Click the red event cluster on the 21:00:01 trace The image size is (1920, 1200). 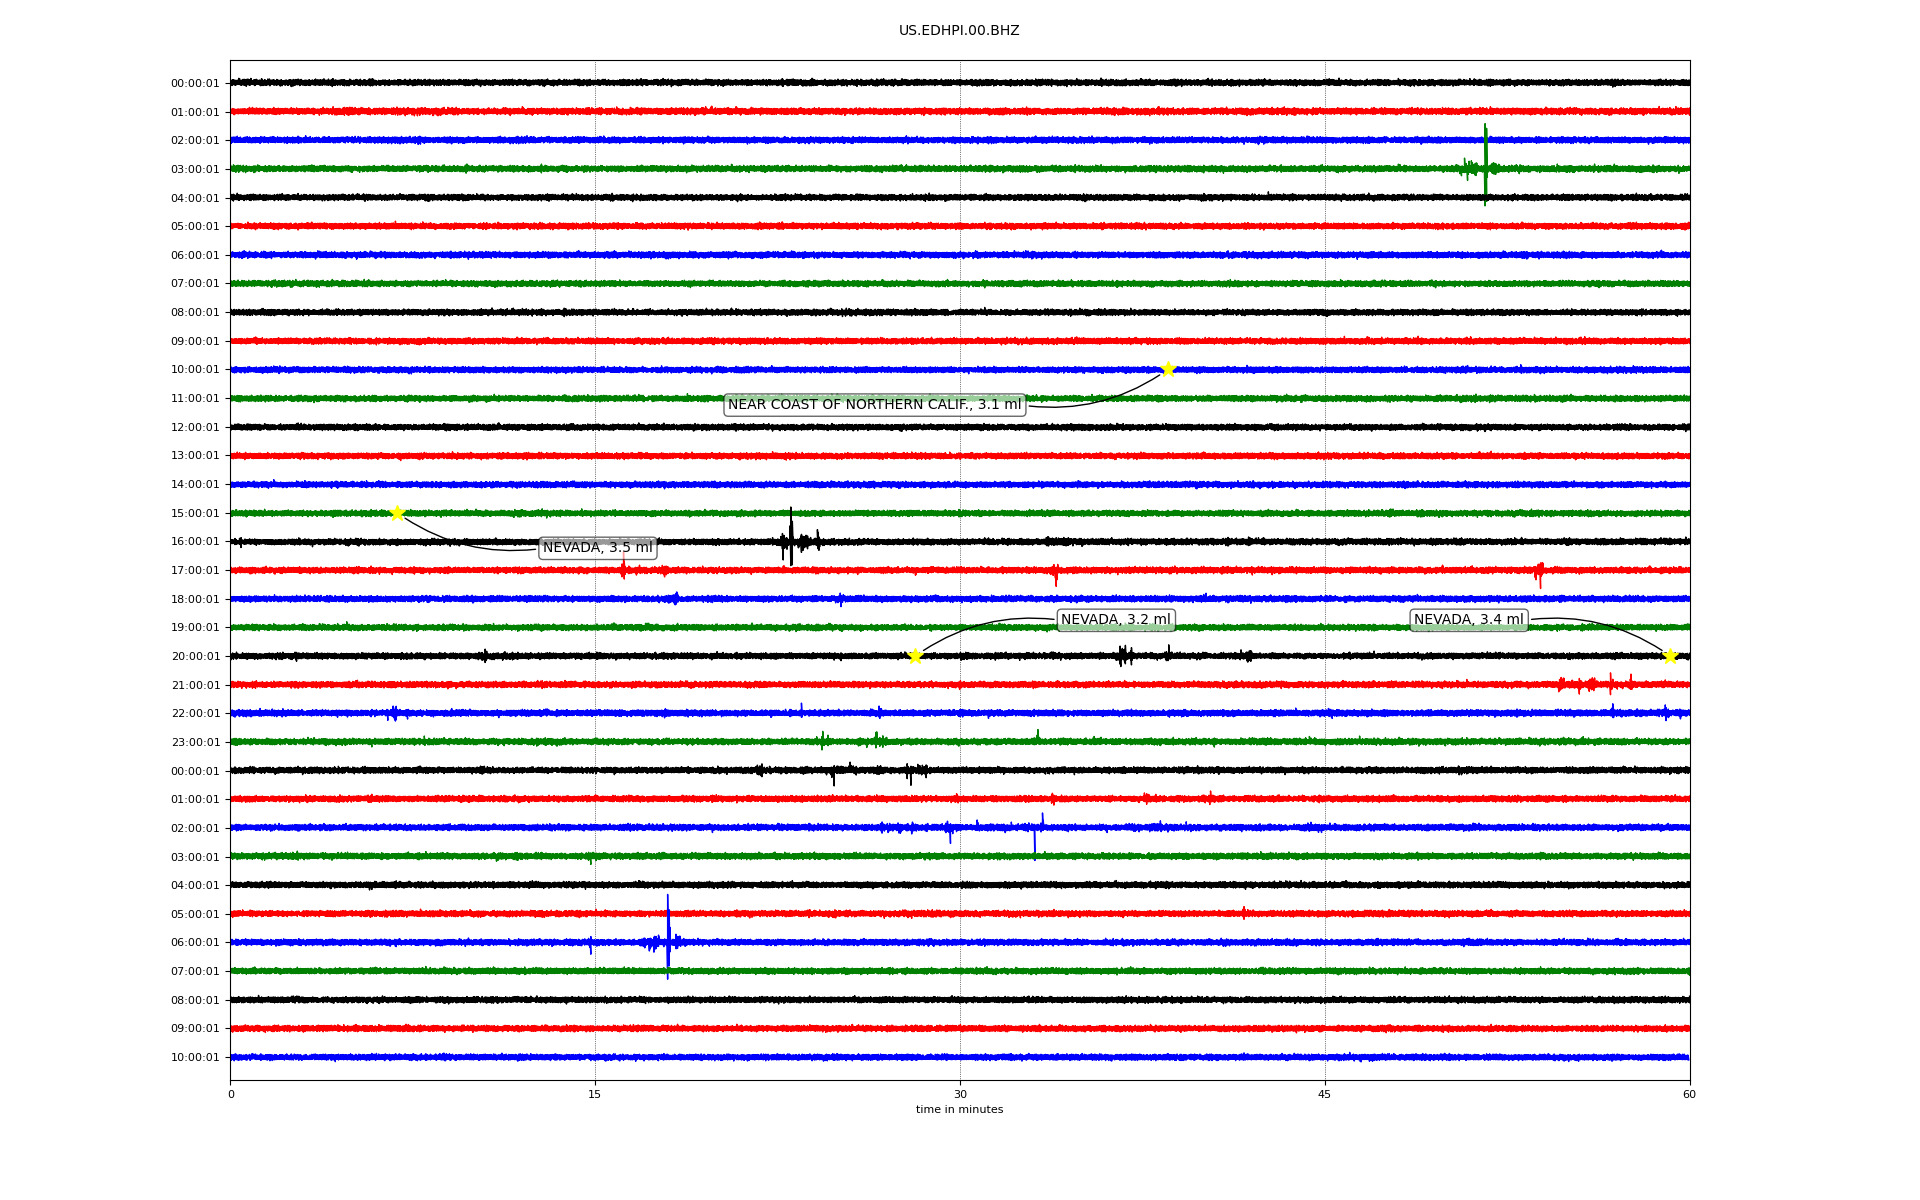[x=1590, y=685]
